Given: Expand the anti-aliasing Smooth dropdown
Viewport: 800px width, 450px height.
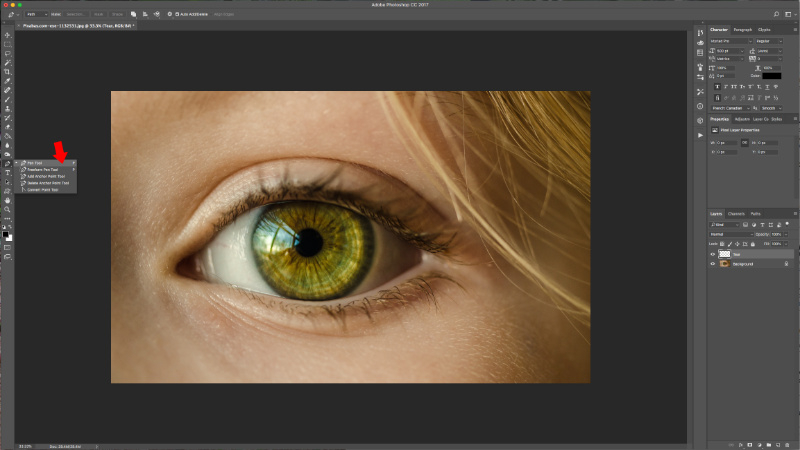Looking at the screenshot, I should pos(773,107).
